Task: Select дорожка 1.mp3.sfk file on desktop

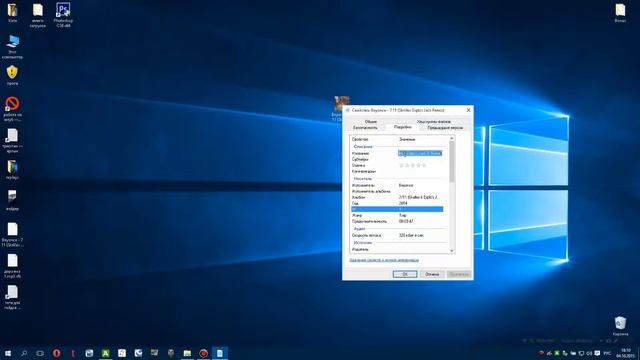Action: pyautogui.click(x=12, y=266)
